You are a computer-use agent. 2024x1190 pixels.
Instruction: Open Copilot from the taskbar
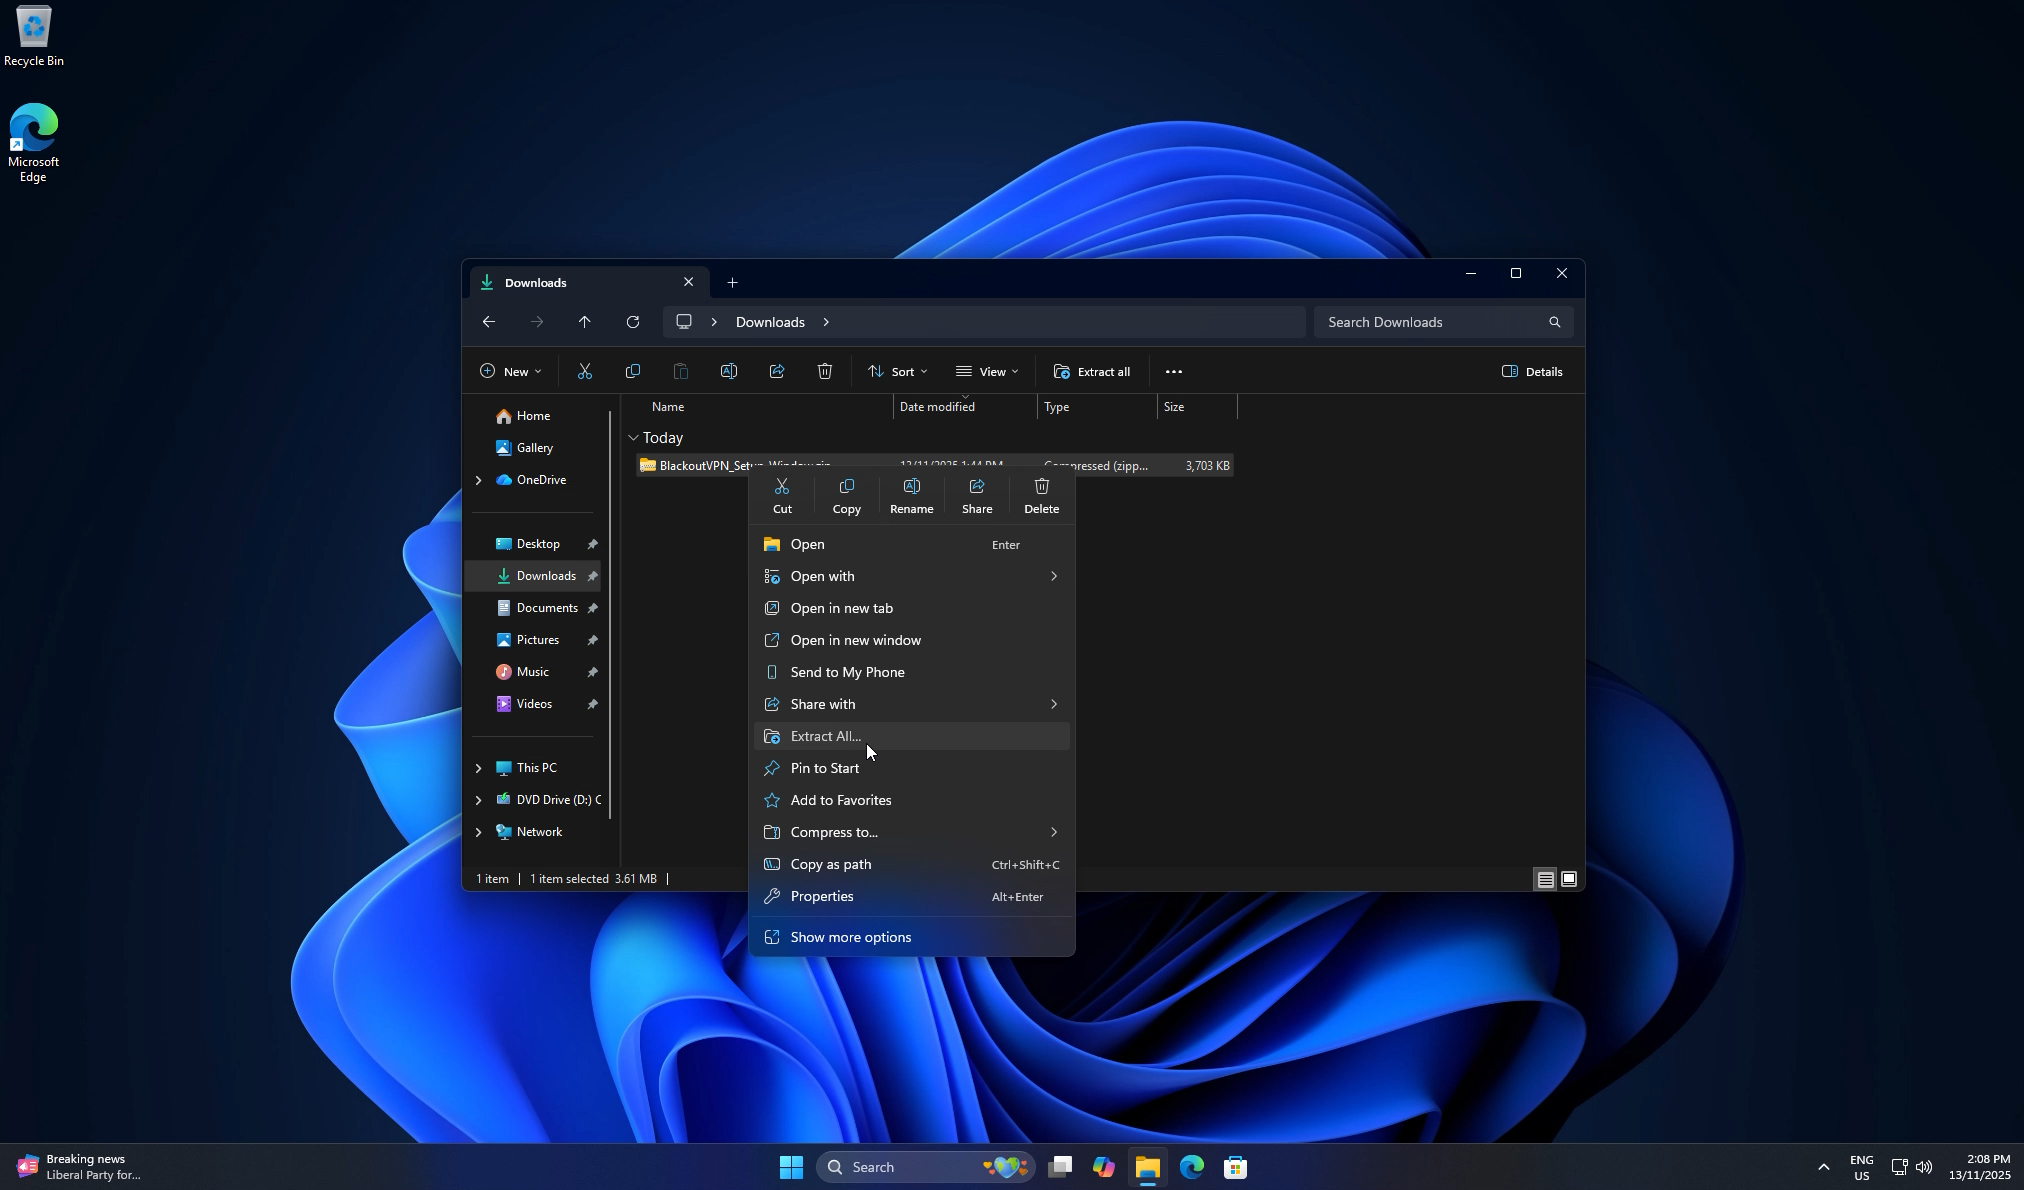pos(1104,1166)
